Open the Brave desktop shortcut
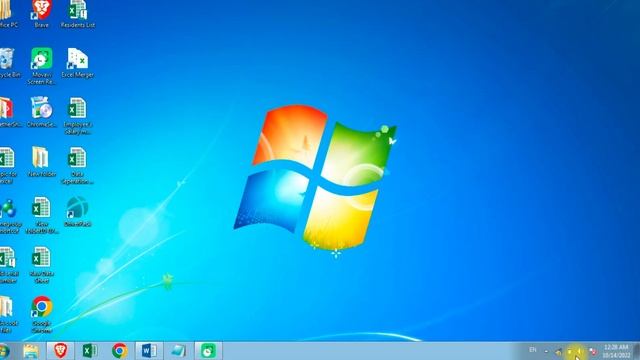This screenshot has width=640, height=360. pos(41,14)
